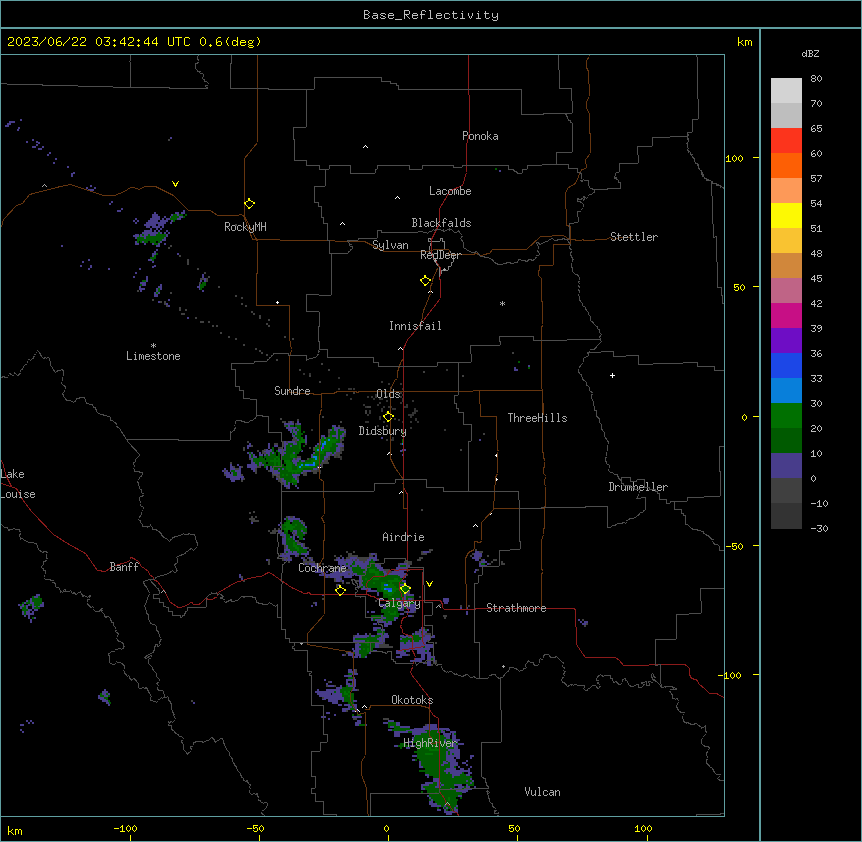Click the Airdrie label
Screen dimensions: 862x842
coord(403,537)
